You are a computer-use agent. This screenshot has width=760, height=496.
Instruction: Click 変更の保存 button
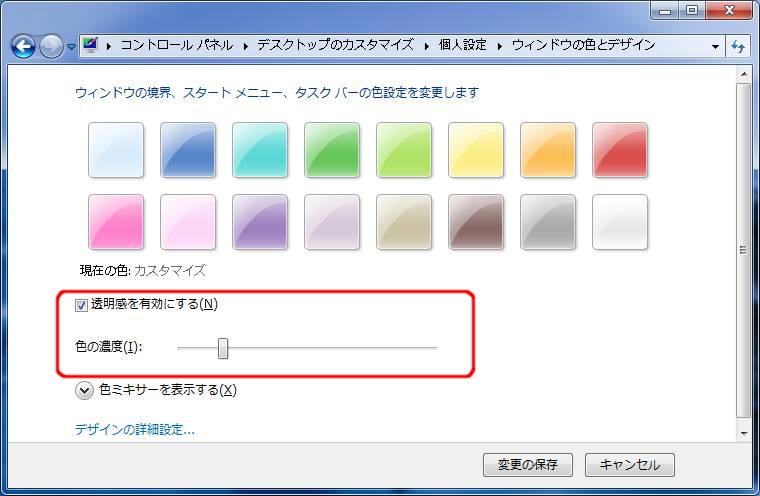click(528, 465)
